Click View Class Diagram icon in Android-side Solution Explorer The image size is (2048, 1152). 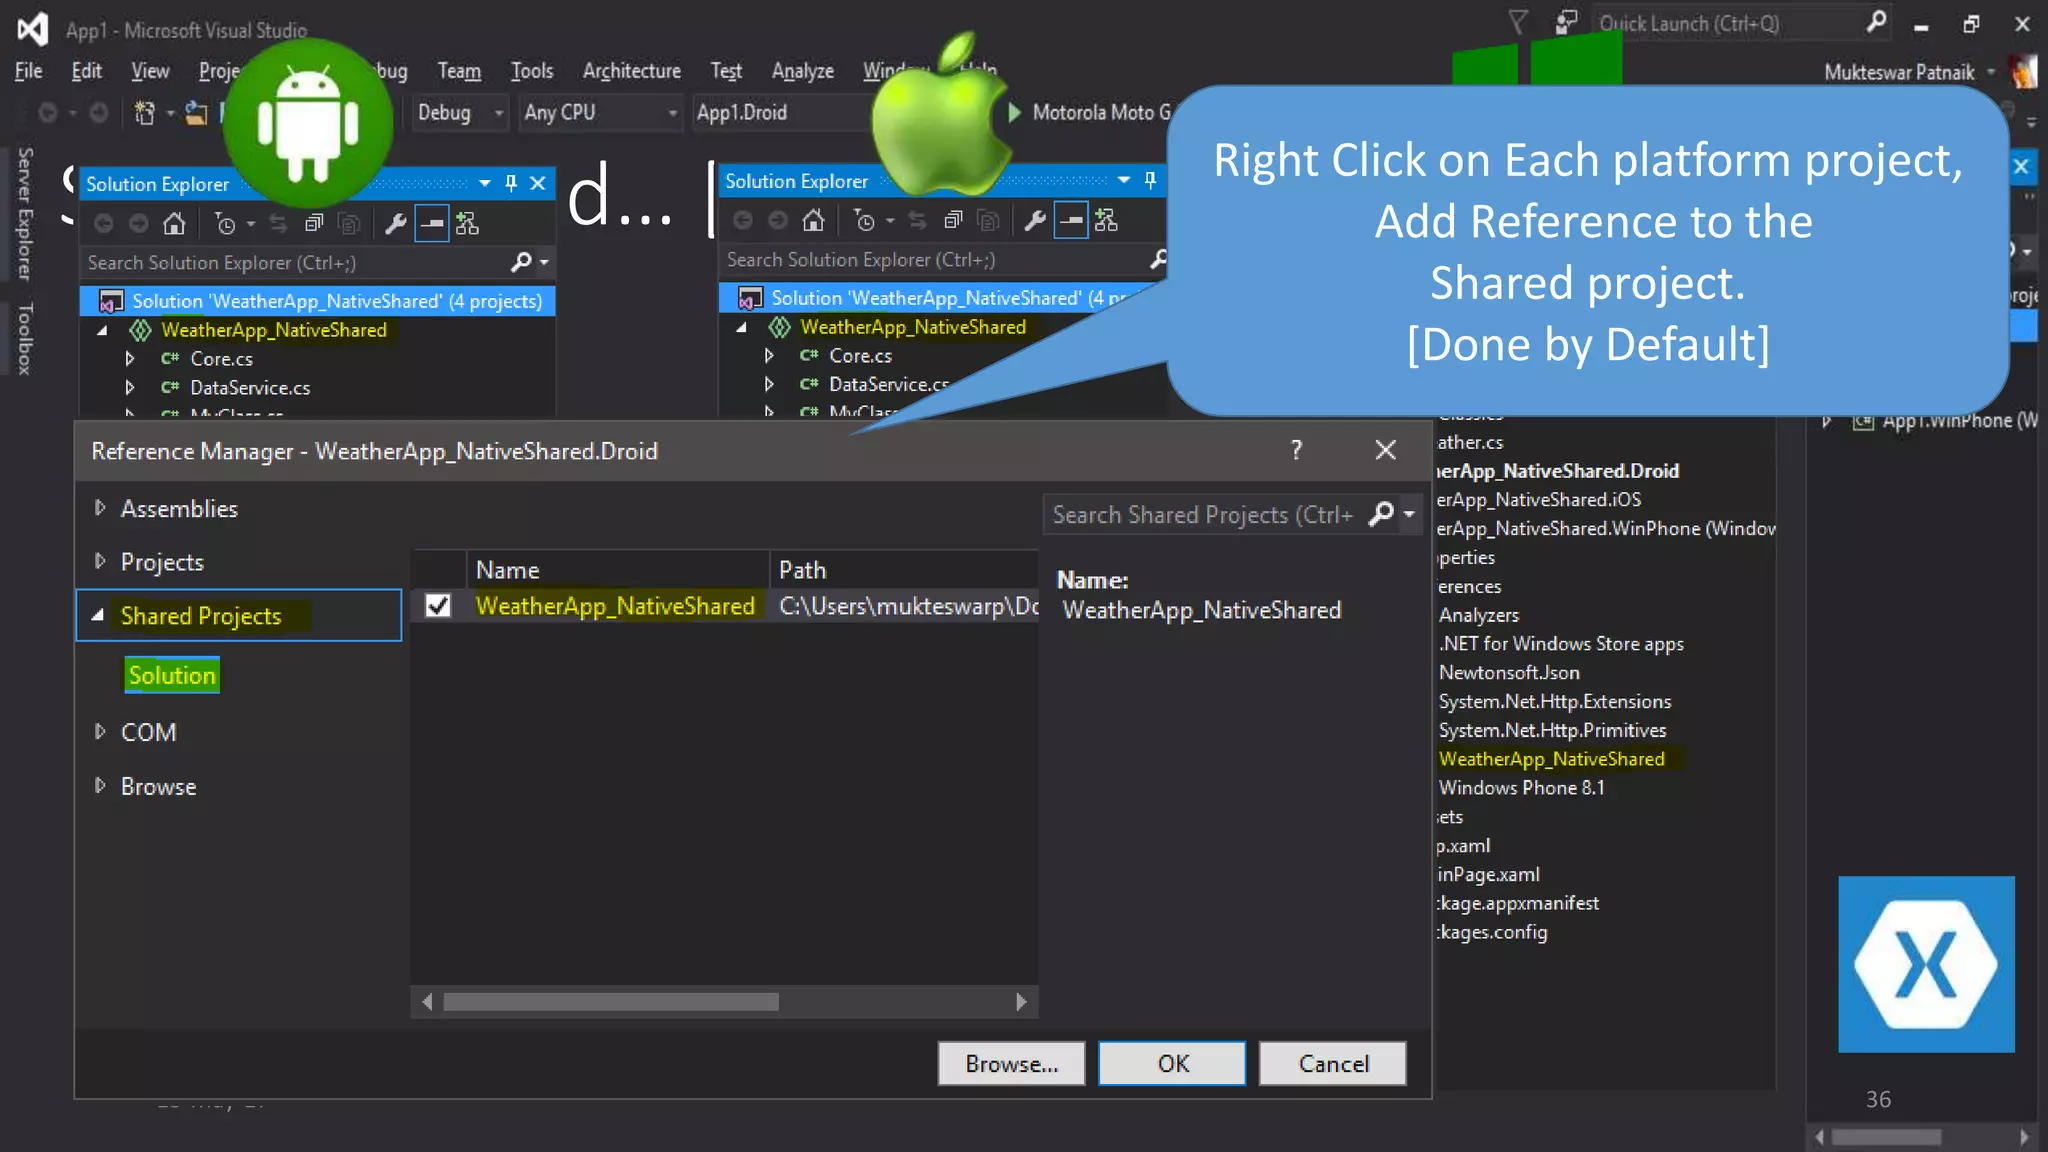pyautogui.click(x=467, y=224)
